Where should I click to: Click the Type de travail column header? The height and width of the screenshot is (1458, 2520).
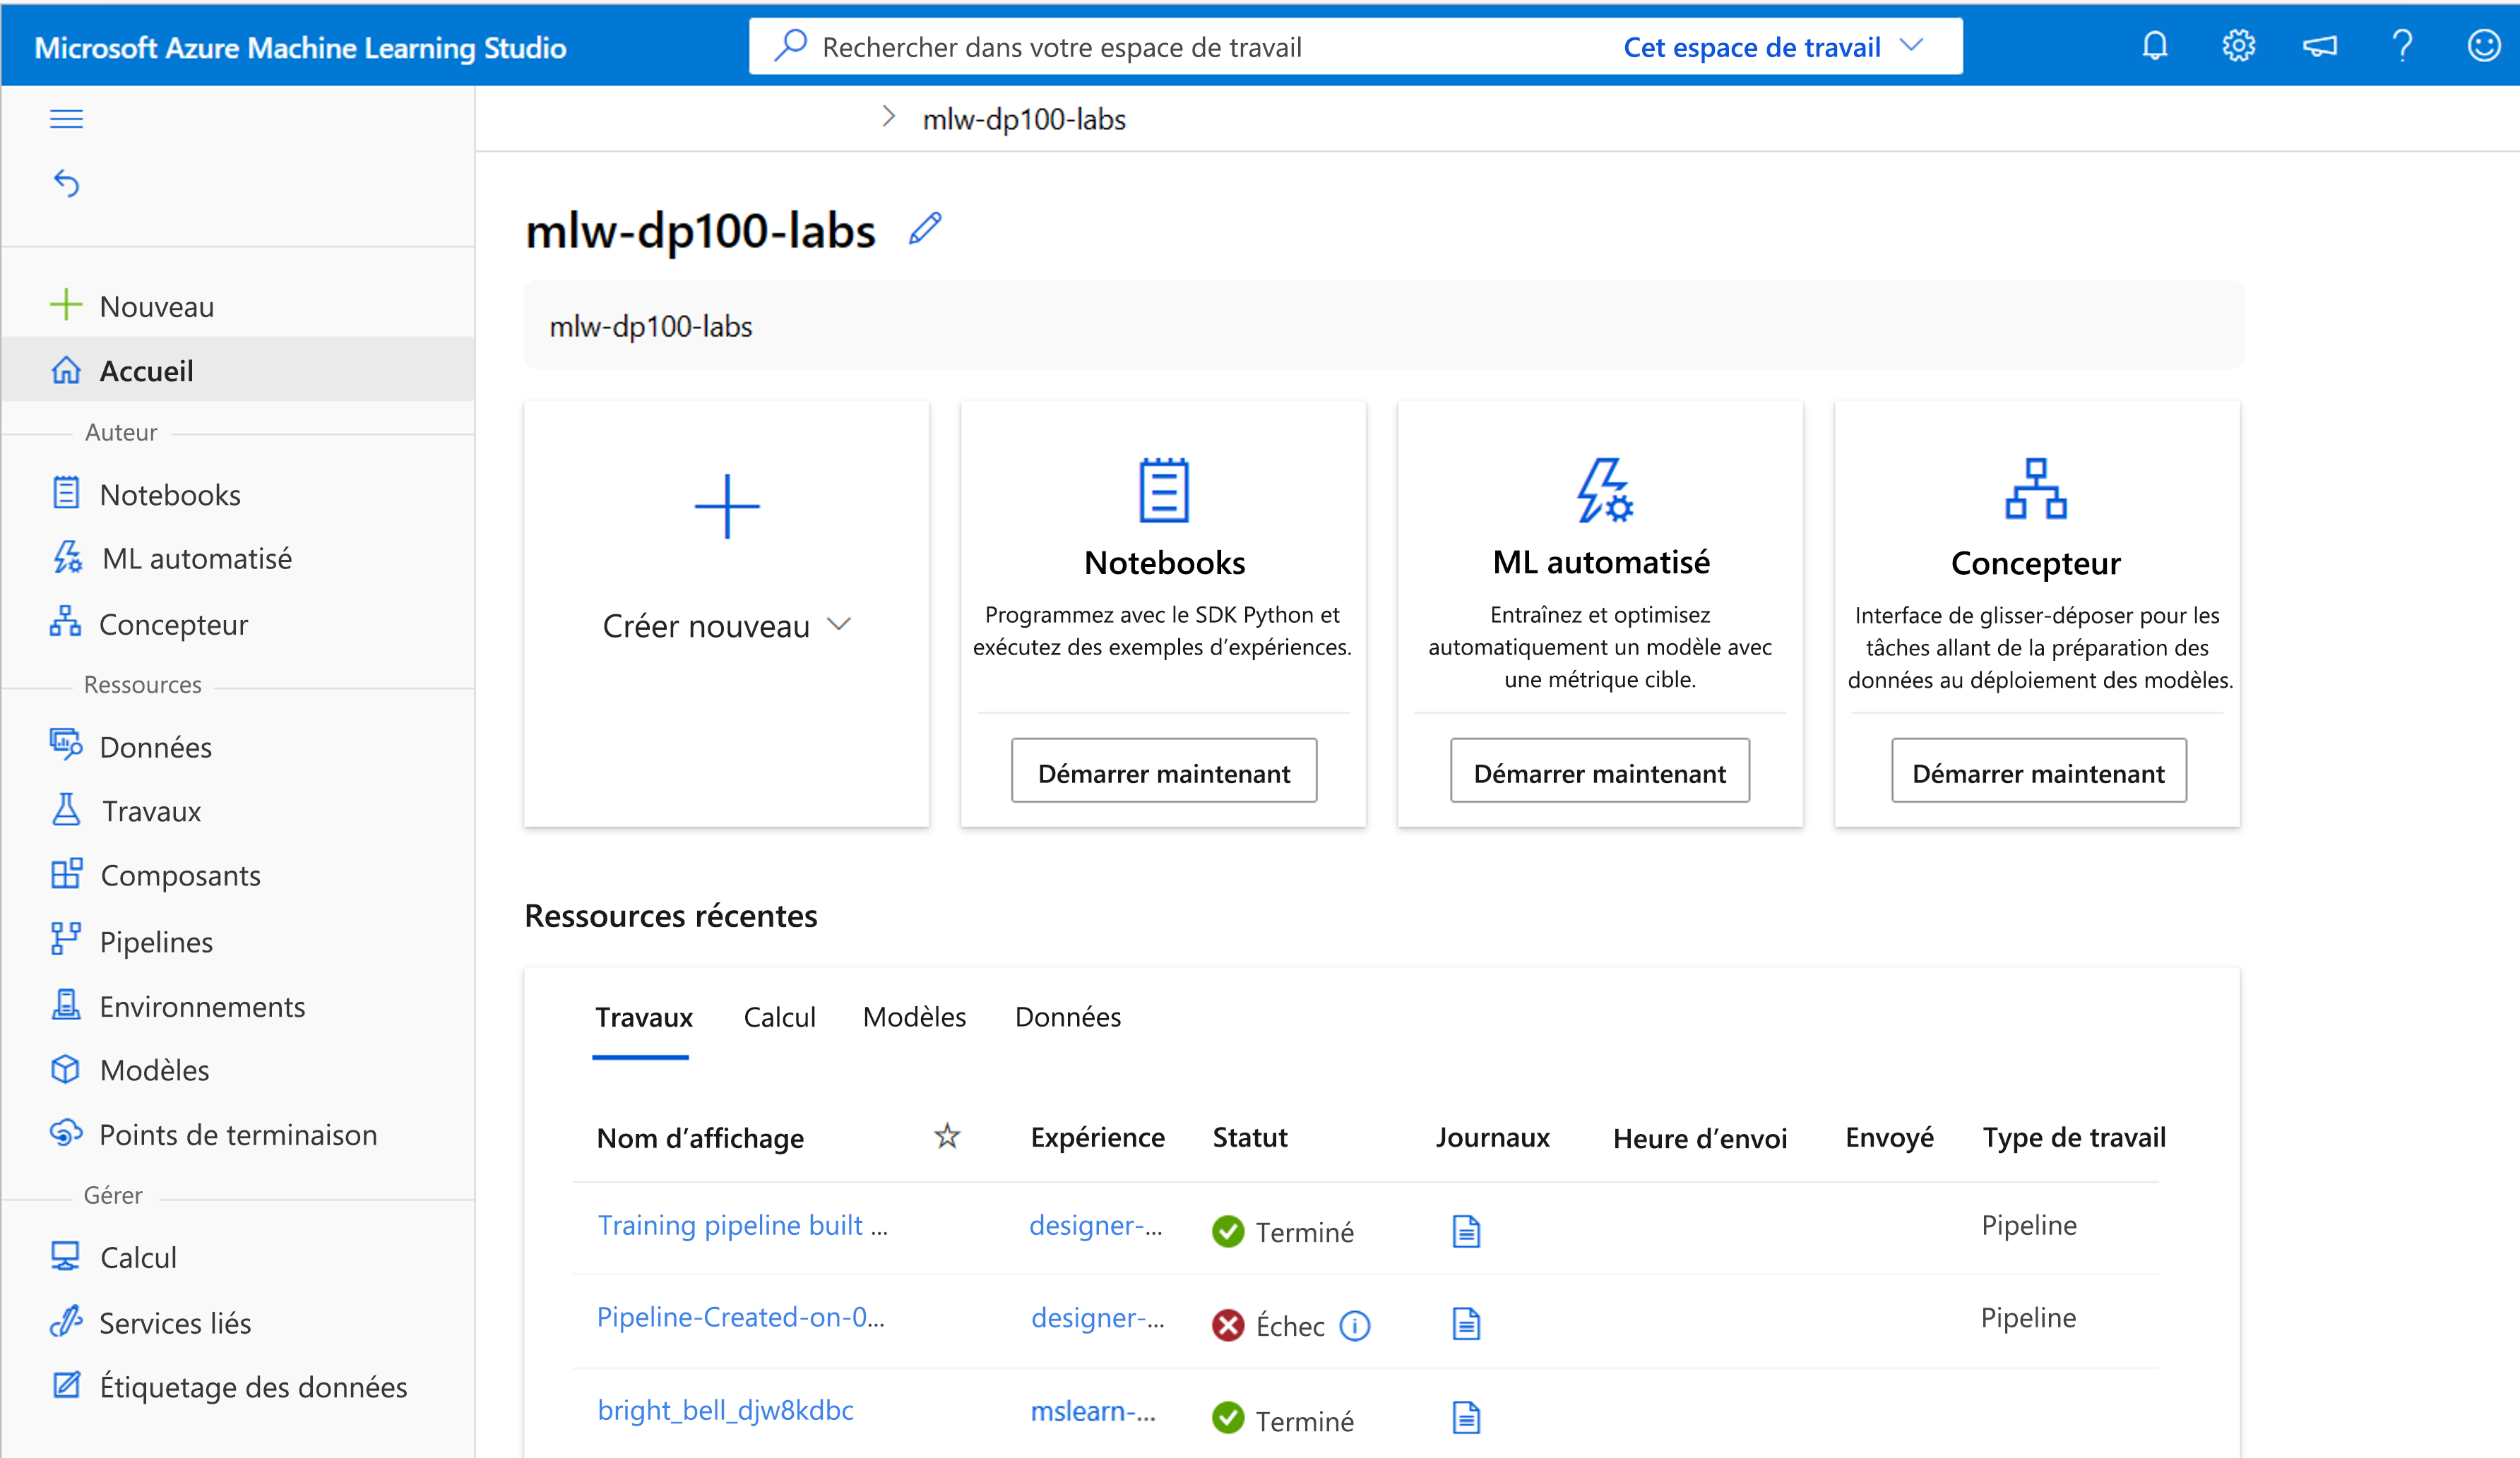pyautogui.click(x=2074, y=1137)
